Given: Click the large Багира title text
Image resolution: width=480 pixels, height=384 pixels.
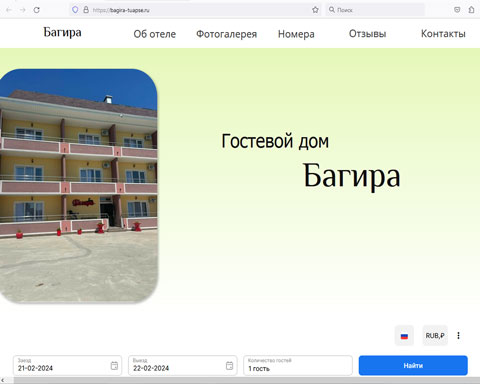Looking at the screenshot, I should (352, 176).
